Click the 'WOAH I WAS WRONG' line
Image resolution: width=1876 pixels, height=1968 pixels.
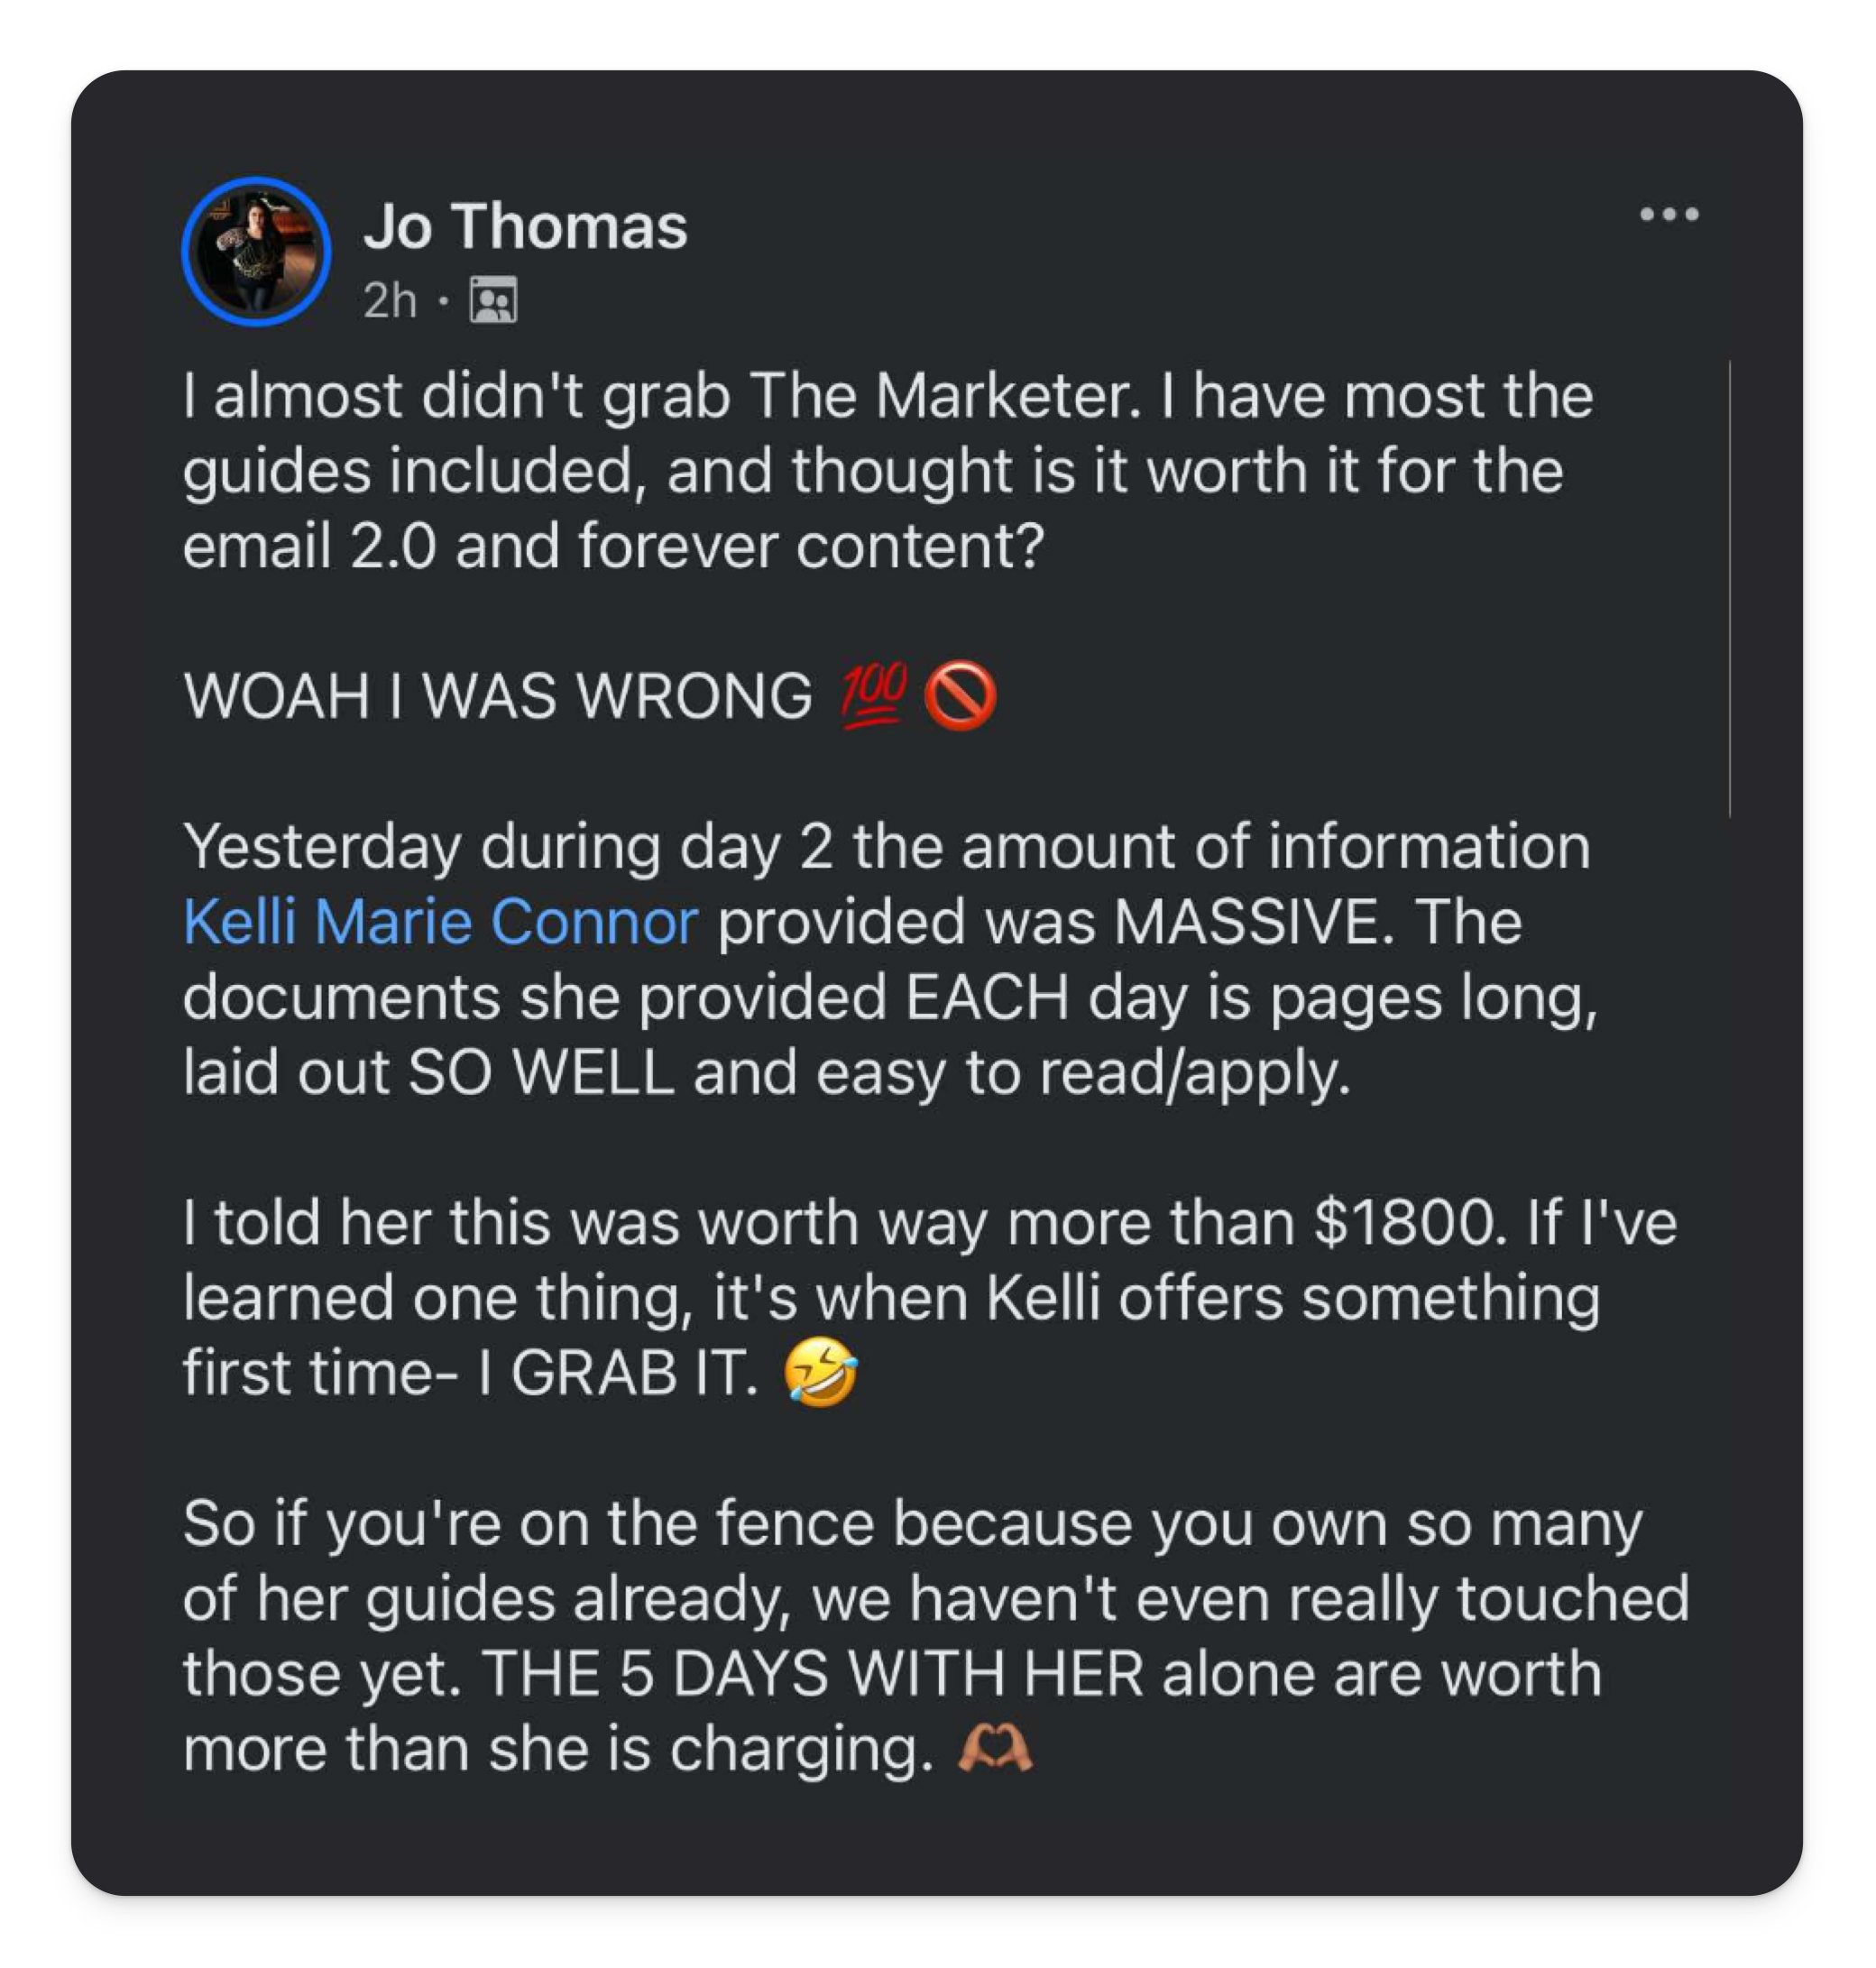point(497,695)
